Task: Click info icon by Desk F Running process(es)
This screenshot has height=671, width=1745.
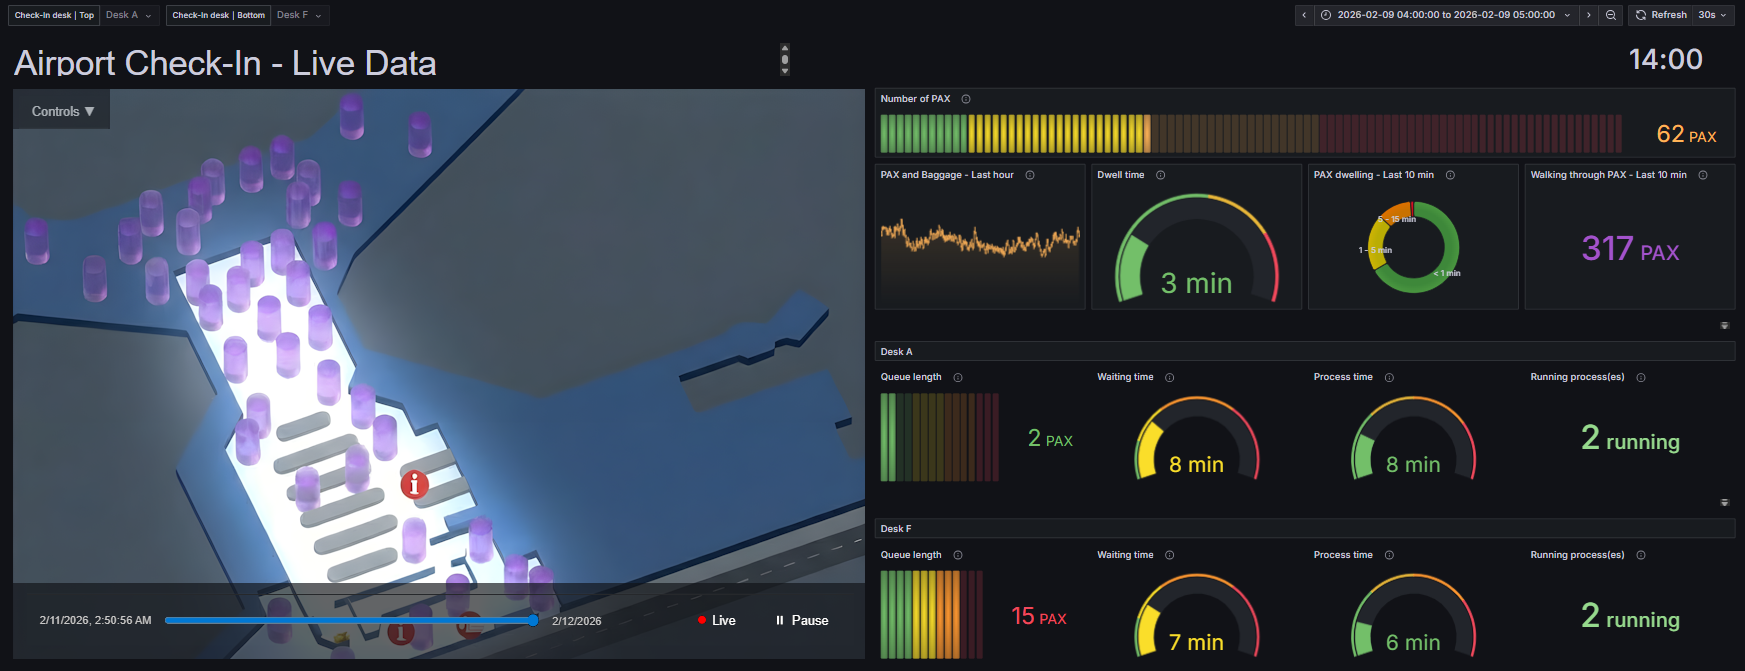Action: pos(1641,555)
